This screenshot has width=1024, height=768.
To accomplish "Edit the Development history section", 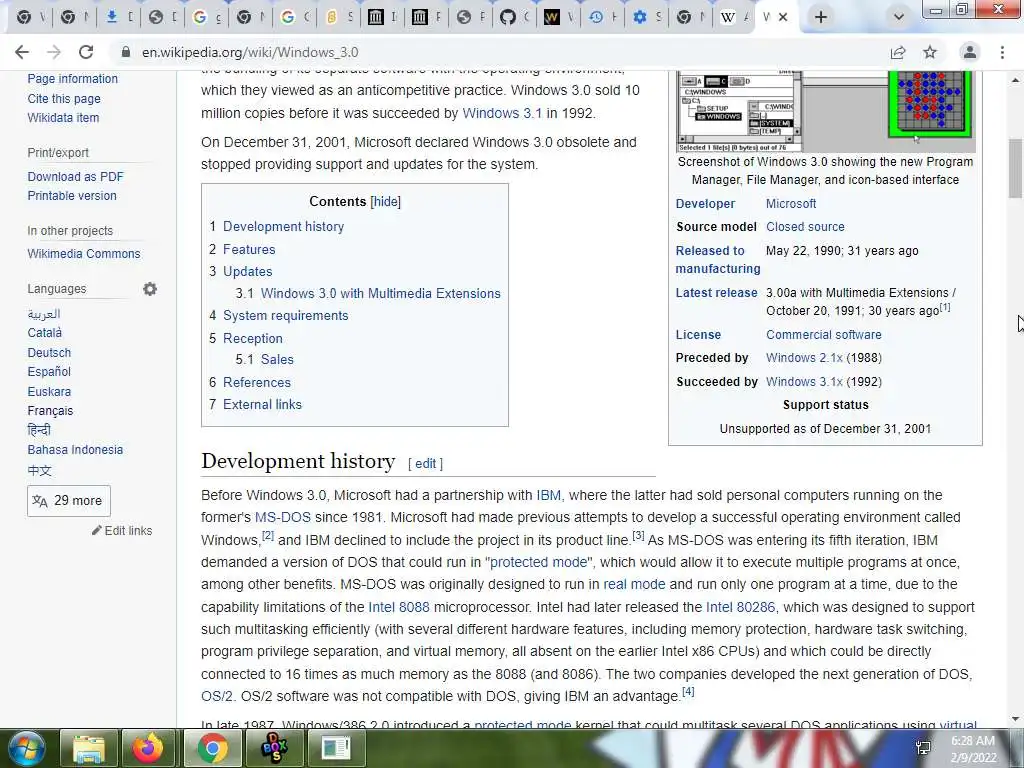I will (x=425, y=464).
